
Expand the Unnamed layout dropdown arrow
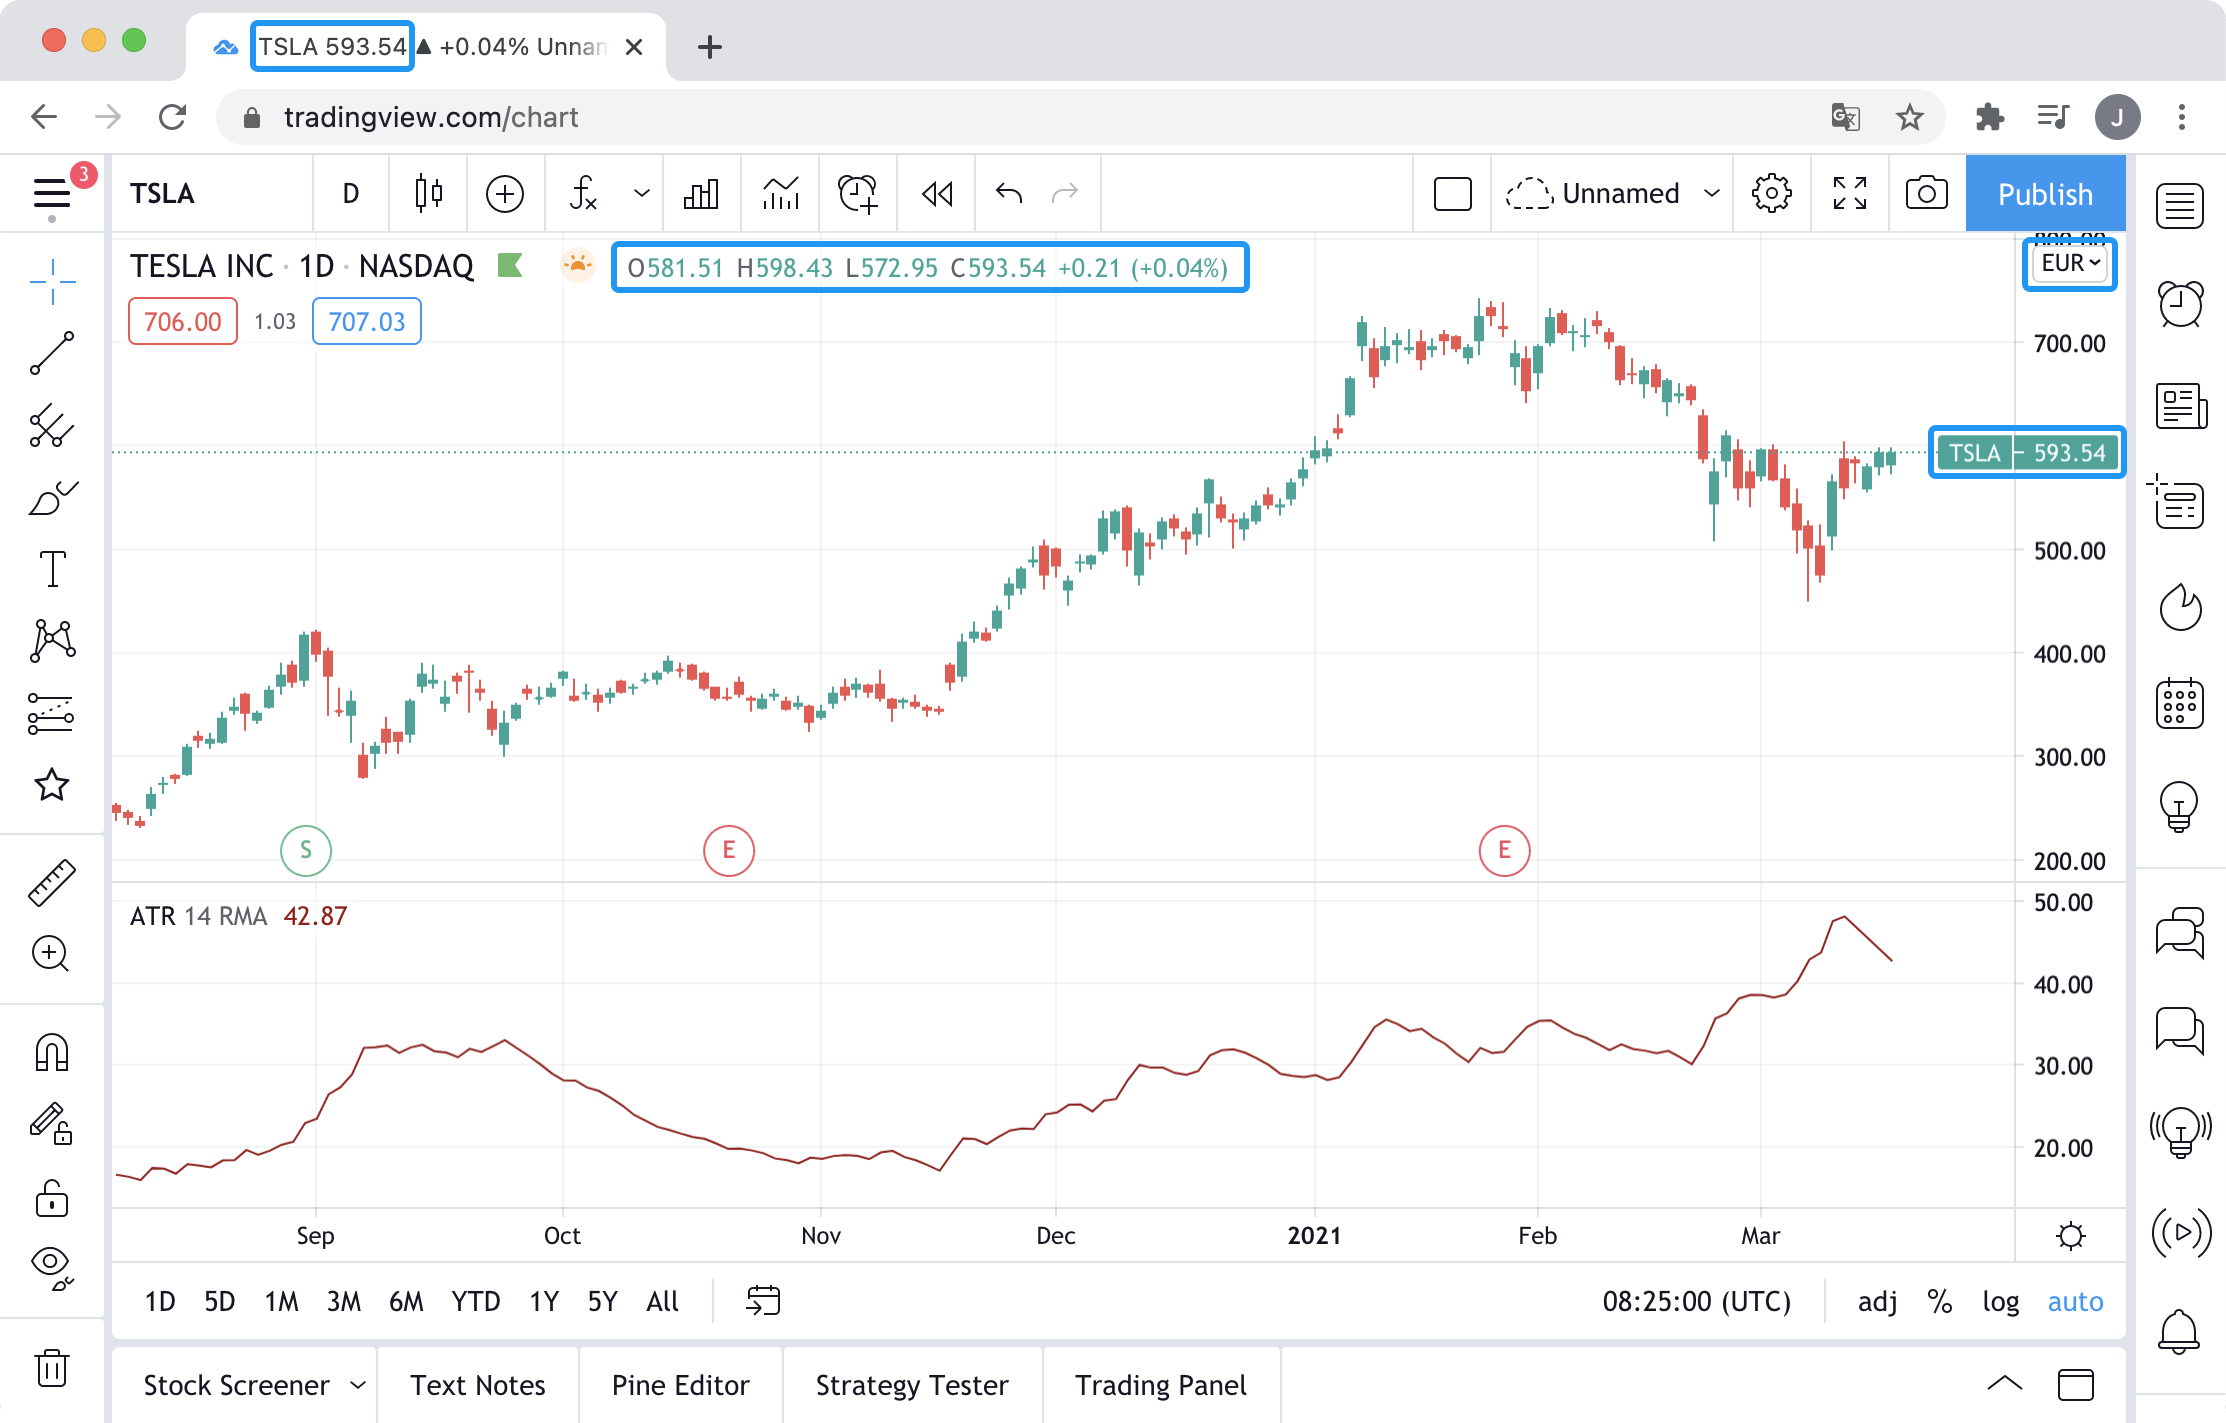coord(1712,193)
